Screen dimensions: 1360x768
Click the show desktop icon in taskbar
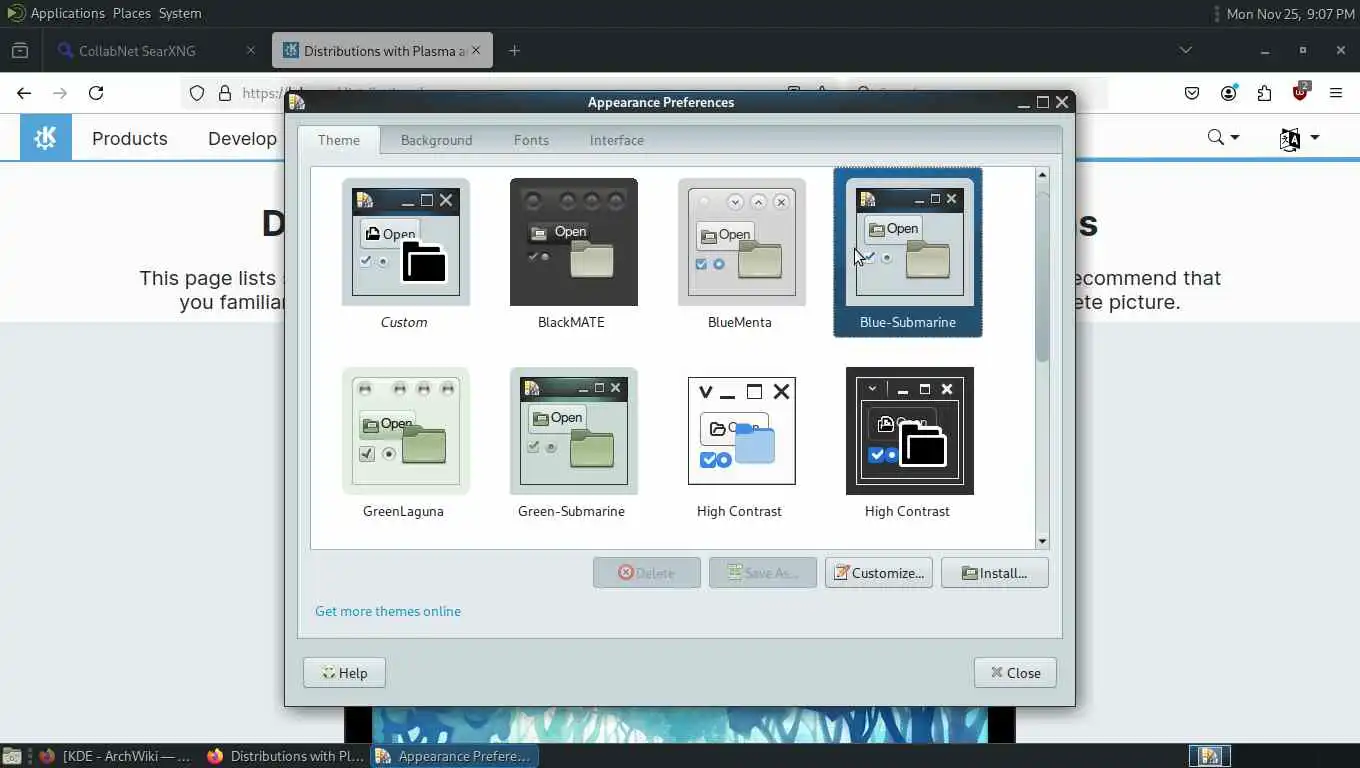pos(11,756)
